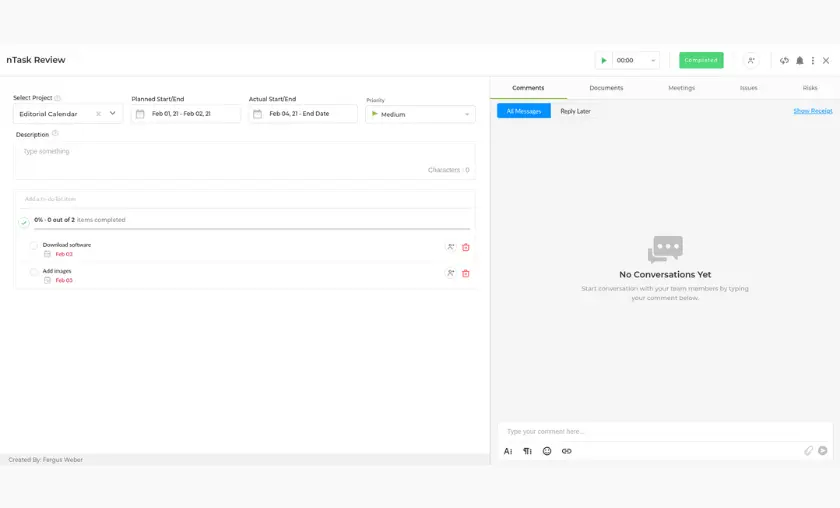840x508 pixels.
Task: Select the All Messages filter button
Action: tap(524, 111)
